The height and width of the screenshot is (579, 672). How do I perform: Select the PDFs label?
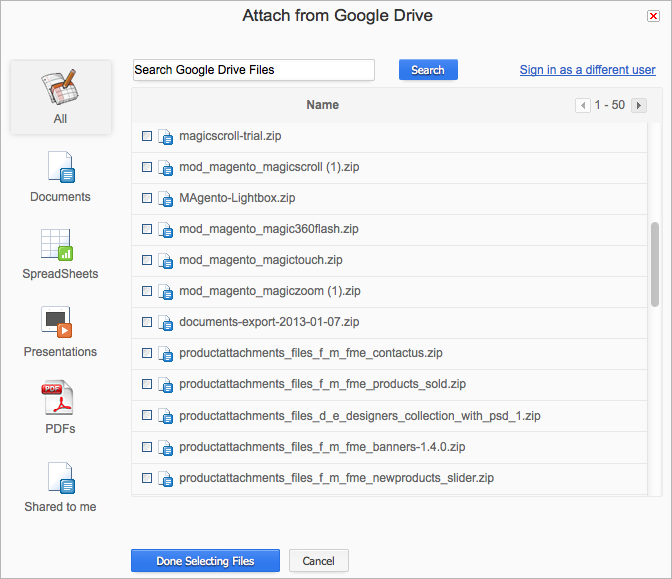60,429
